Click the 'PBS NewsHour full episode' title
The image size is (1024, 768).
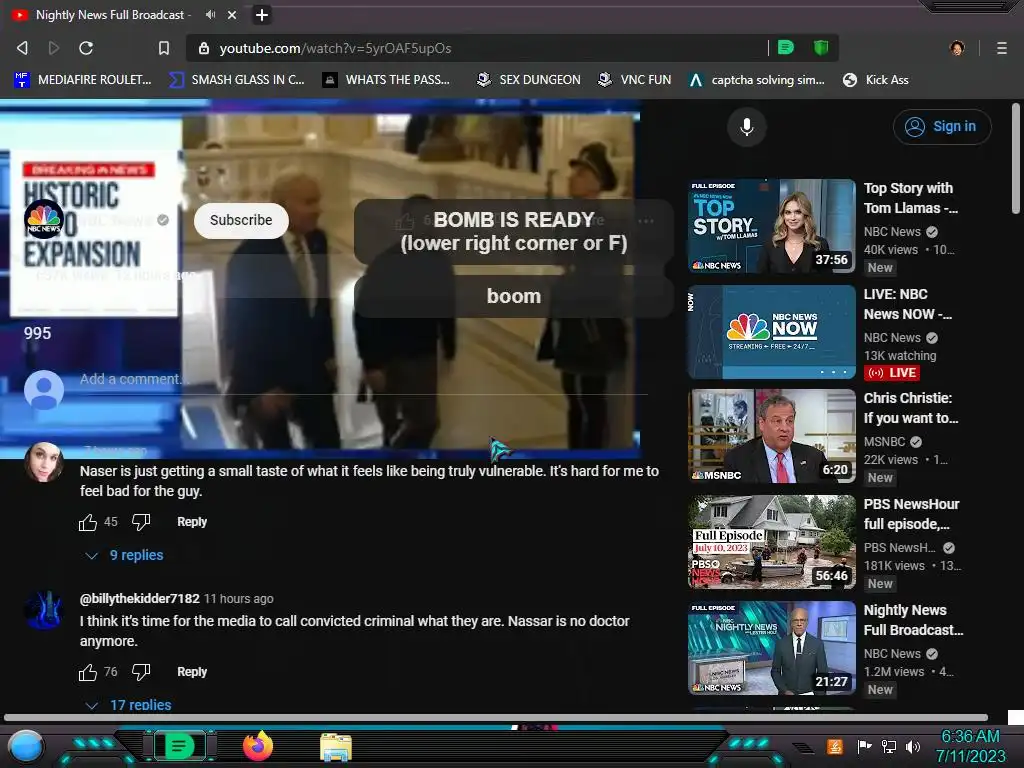911,514
